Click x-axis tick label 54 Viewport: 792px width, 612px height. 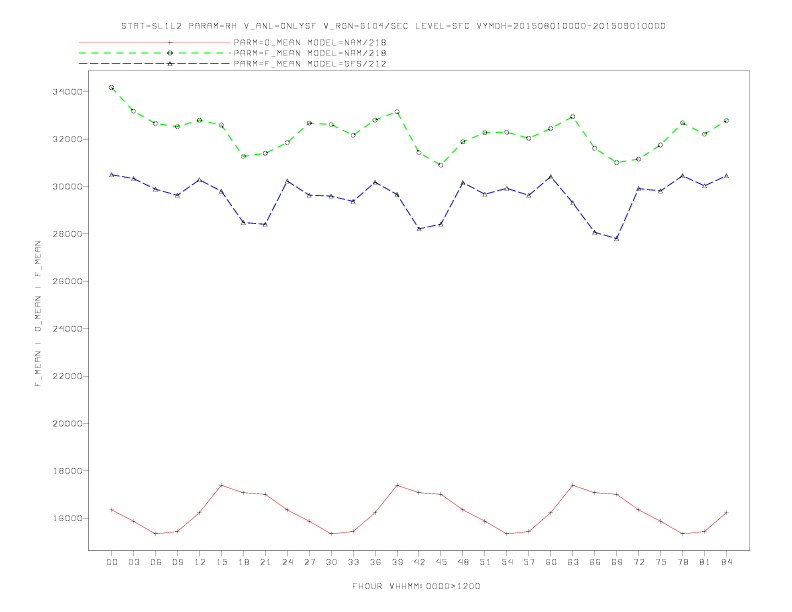point(507,562)
